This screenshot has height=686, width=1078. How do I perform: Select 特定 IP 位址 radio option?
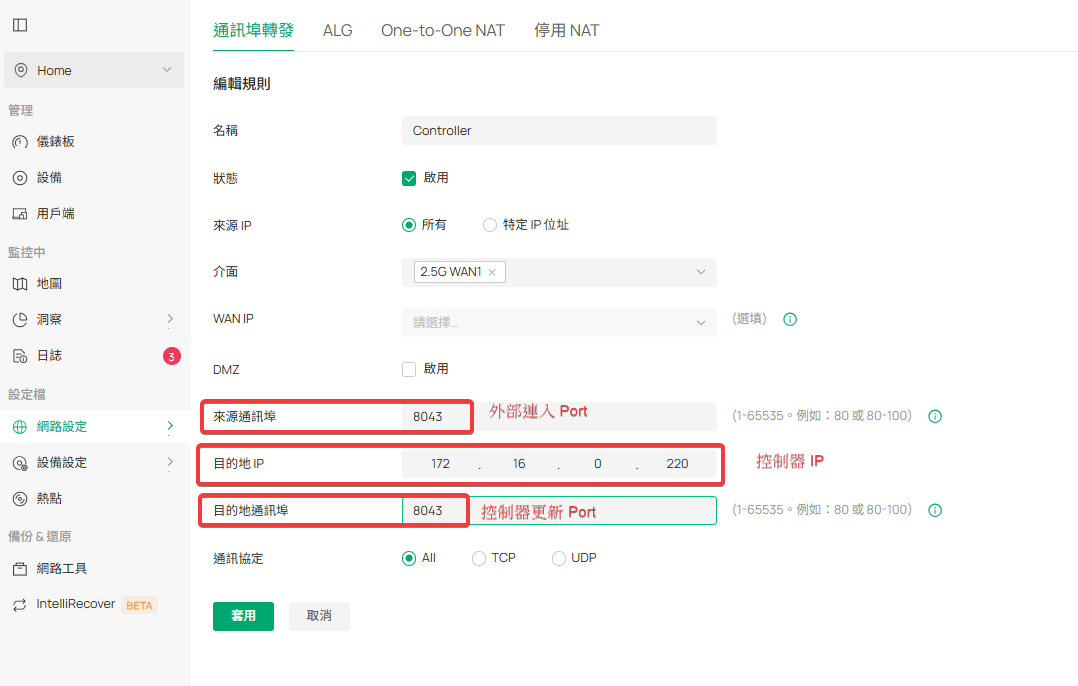coord(490,225)
